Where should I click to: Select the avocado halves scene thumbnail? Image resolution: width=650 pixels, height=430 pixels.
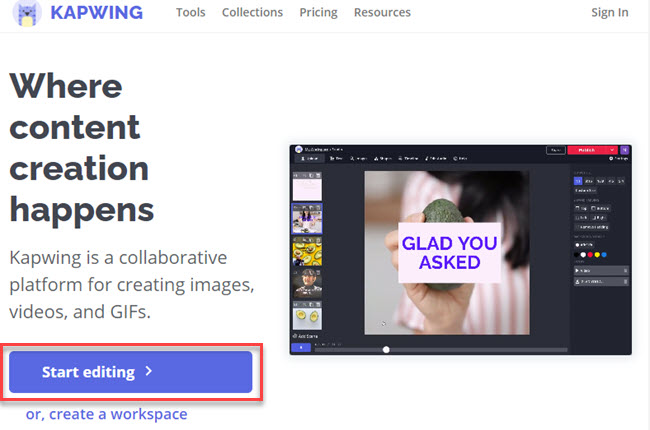(305, 318)
